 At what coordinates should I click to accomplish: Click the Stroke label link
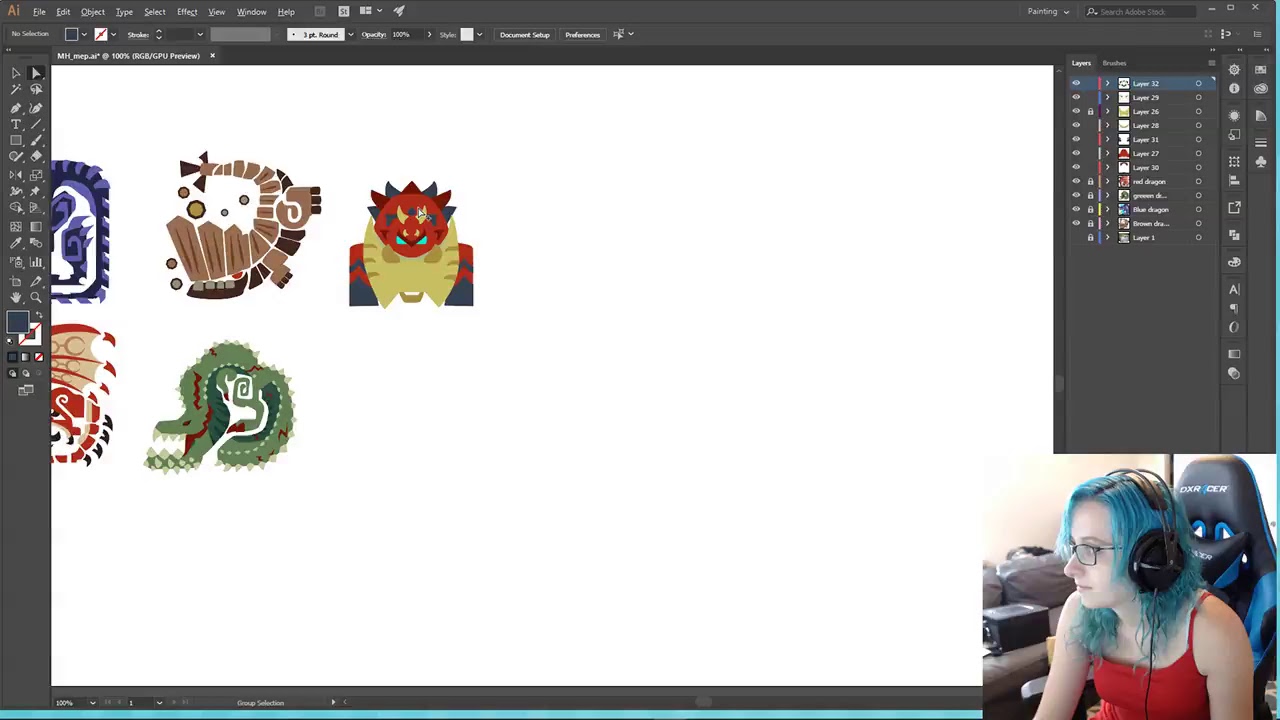pyautogui.click(x=139, y=34)
